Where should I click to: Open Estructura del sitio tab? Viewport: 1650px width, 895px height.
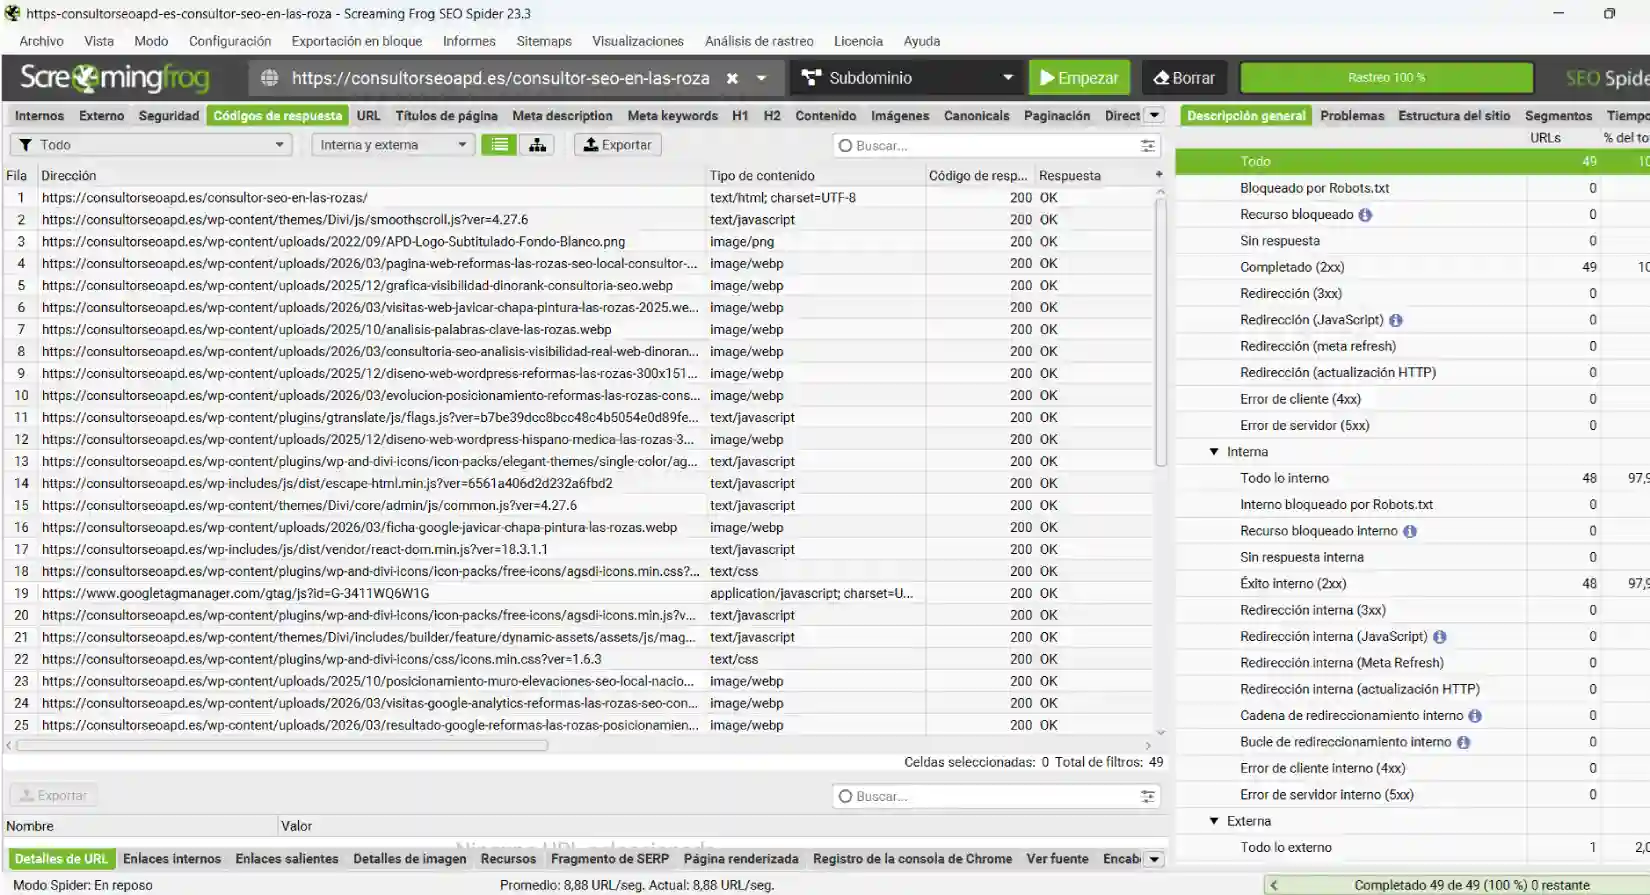tap(1454, 116)
